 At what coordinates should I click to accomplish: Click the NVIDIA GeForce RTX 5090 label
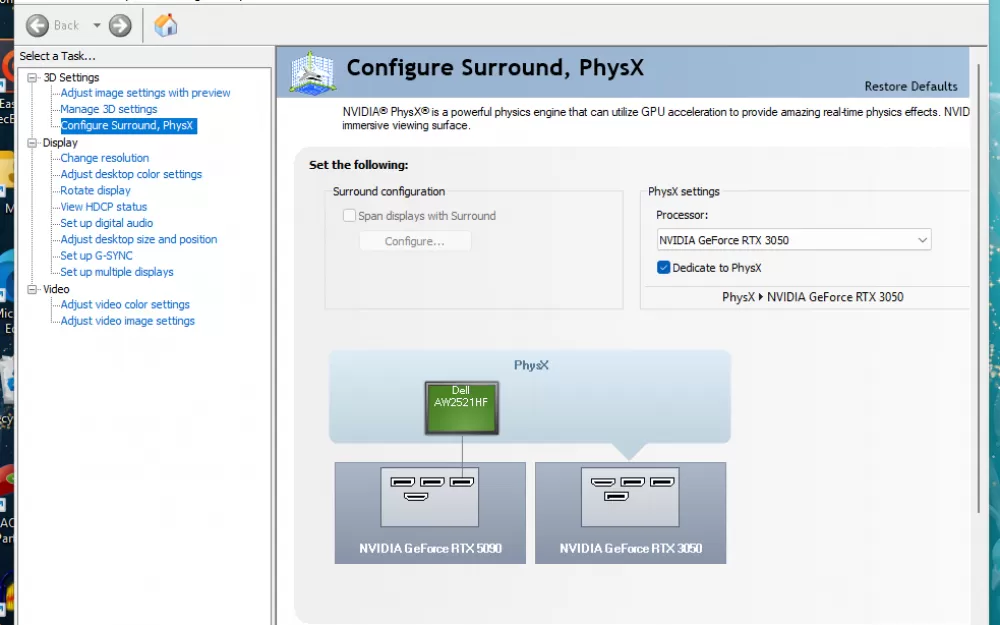click(x=430, y=548)
